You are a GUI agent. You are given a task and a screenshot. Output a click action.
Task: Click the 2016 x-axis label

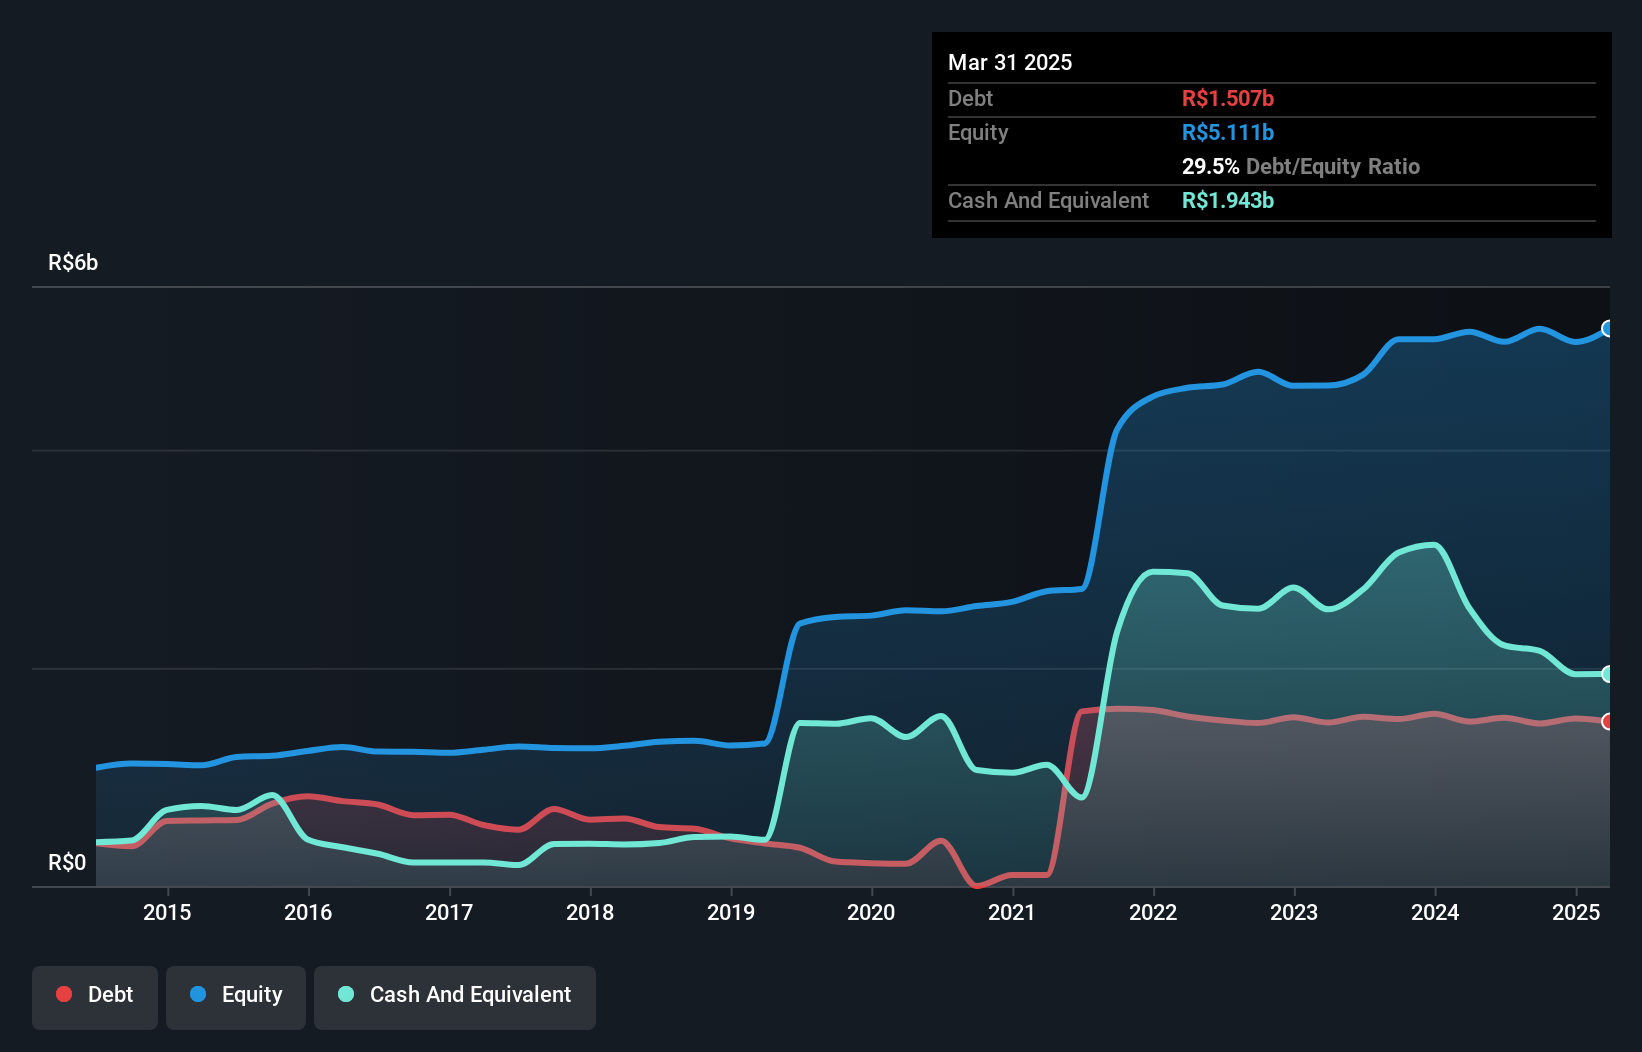pyautogui.click(x=308, y=912)
